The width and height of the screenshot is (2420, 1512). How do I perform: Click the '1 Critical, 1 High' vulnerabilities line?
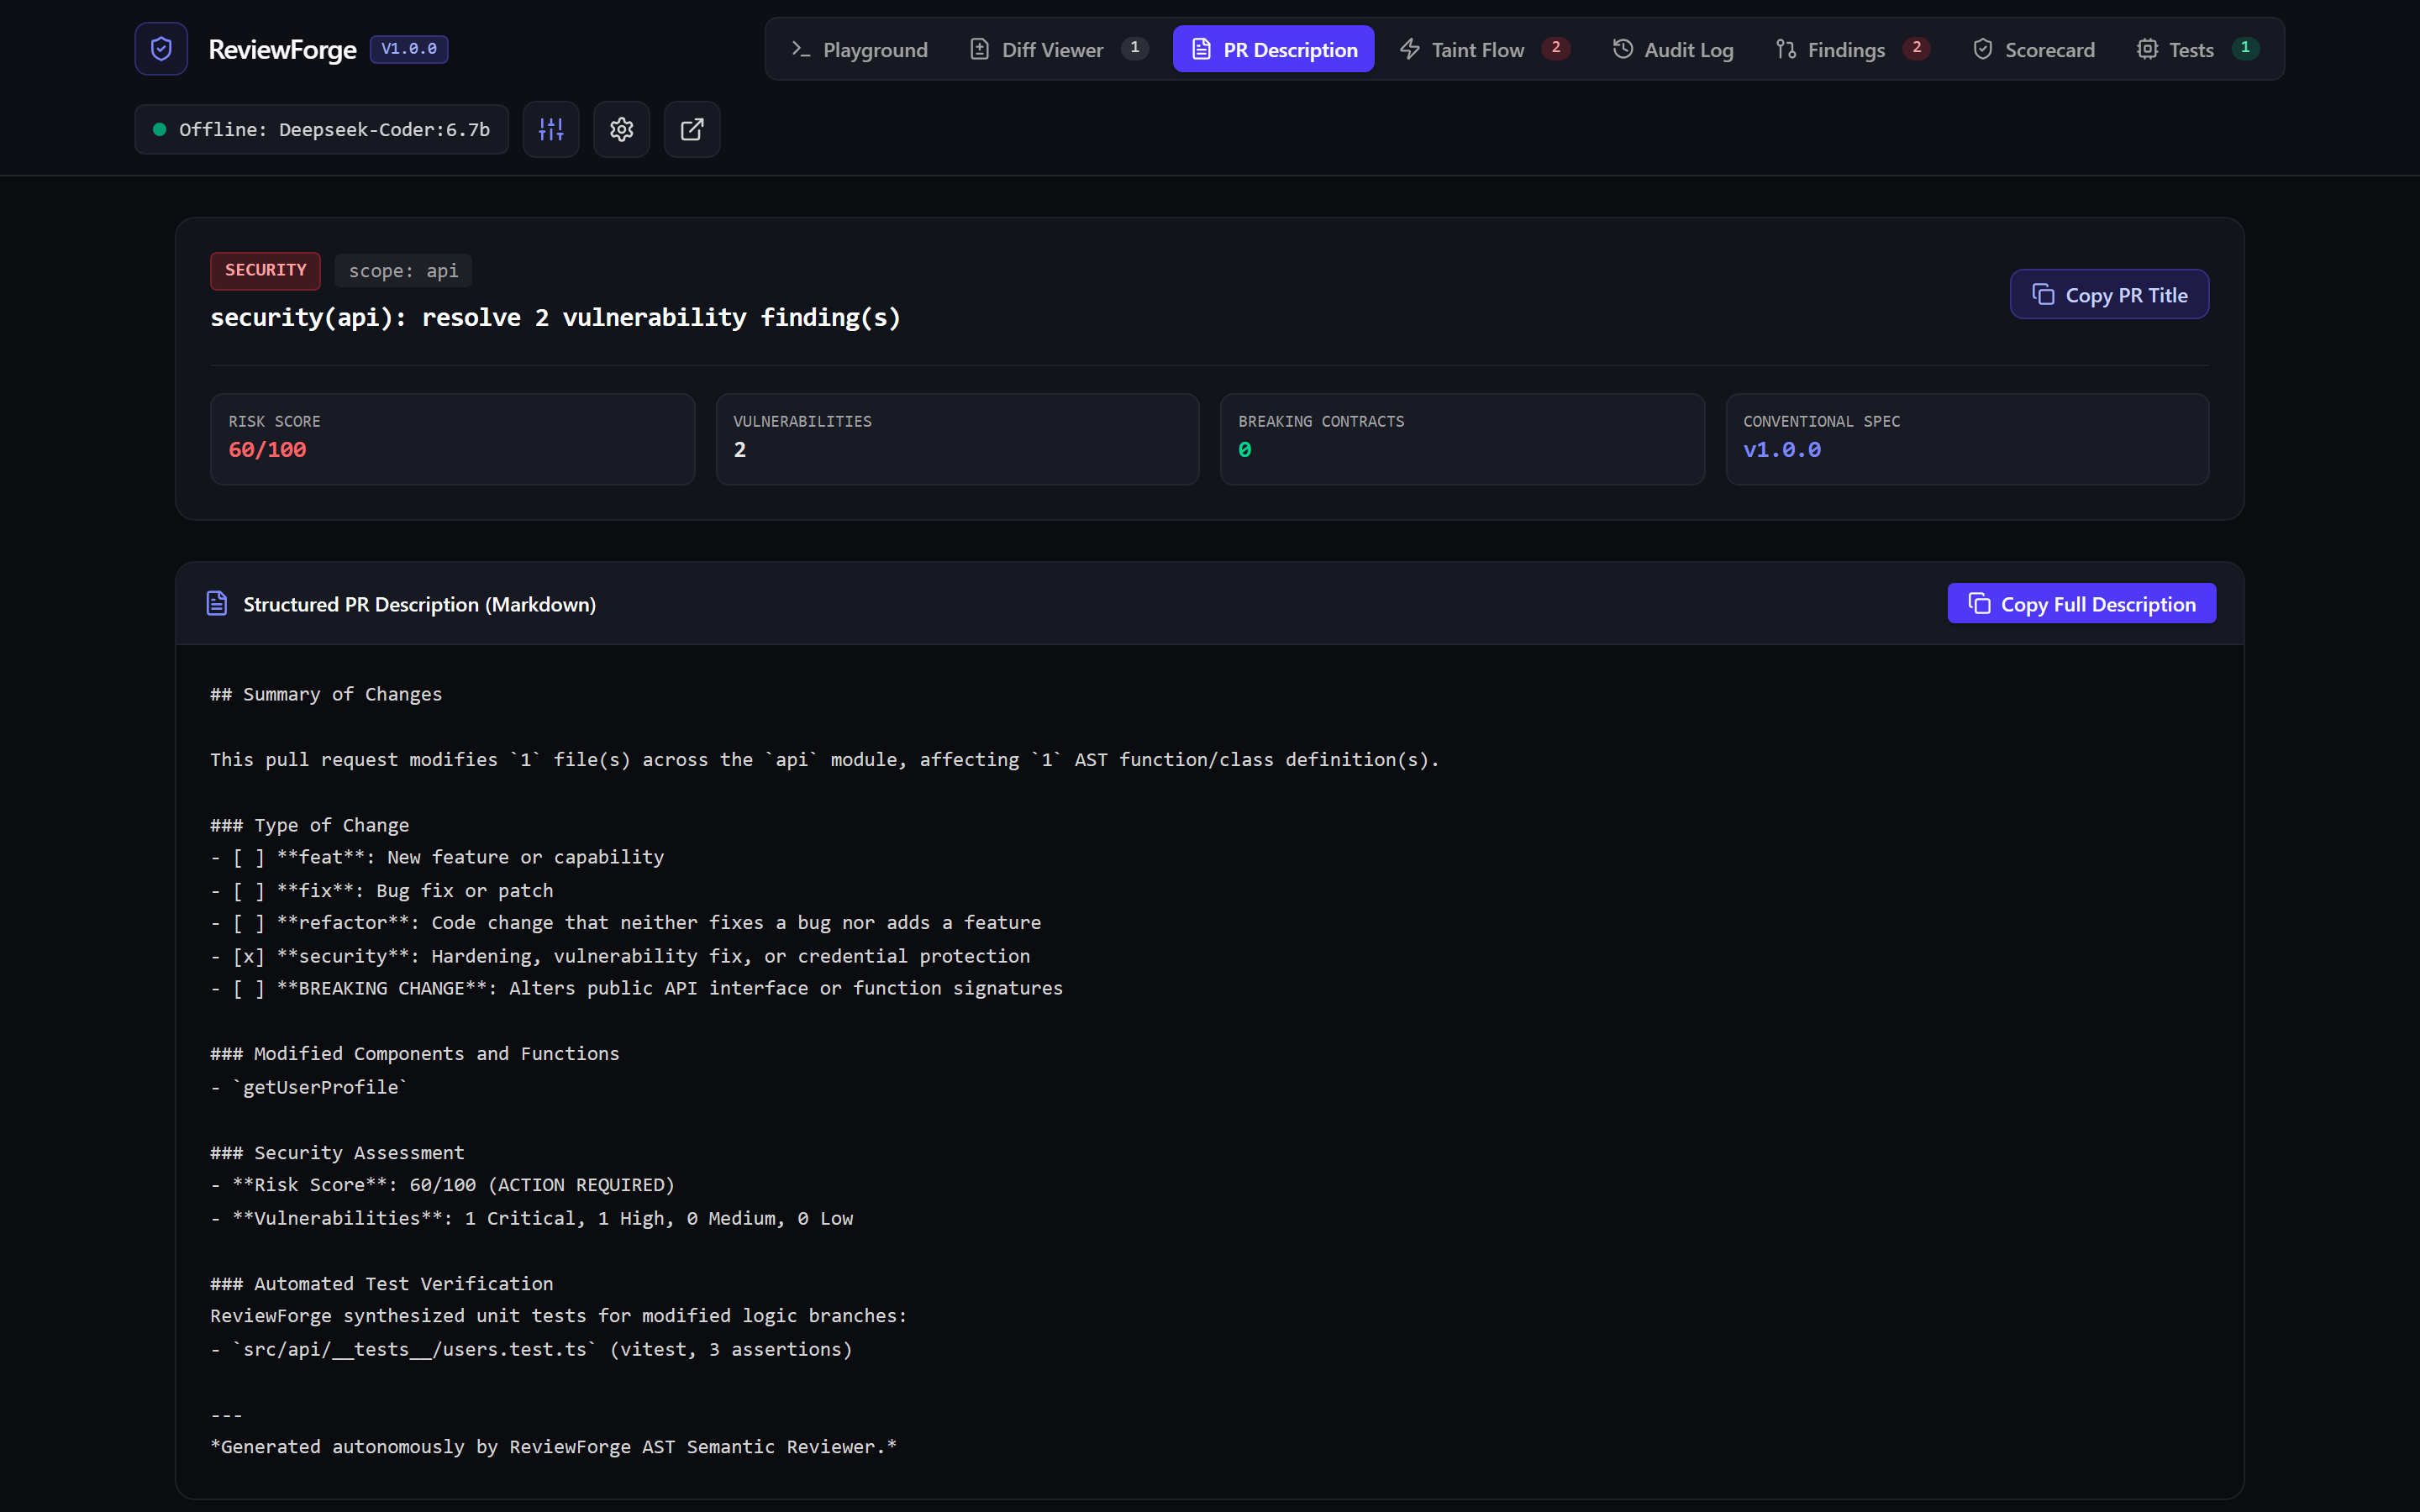point(532,1218)
